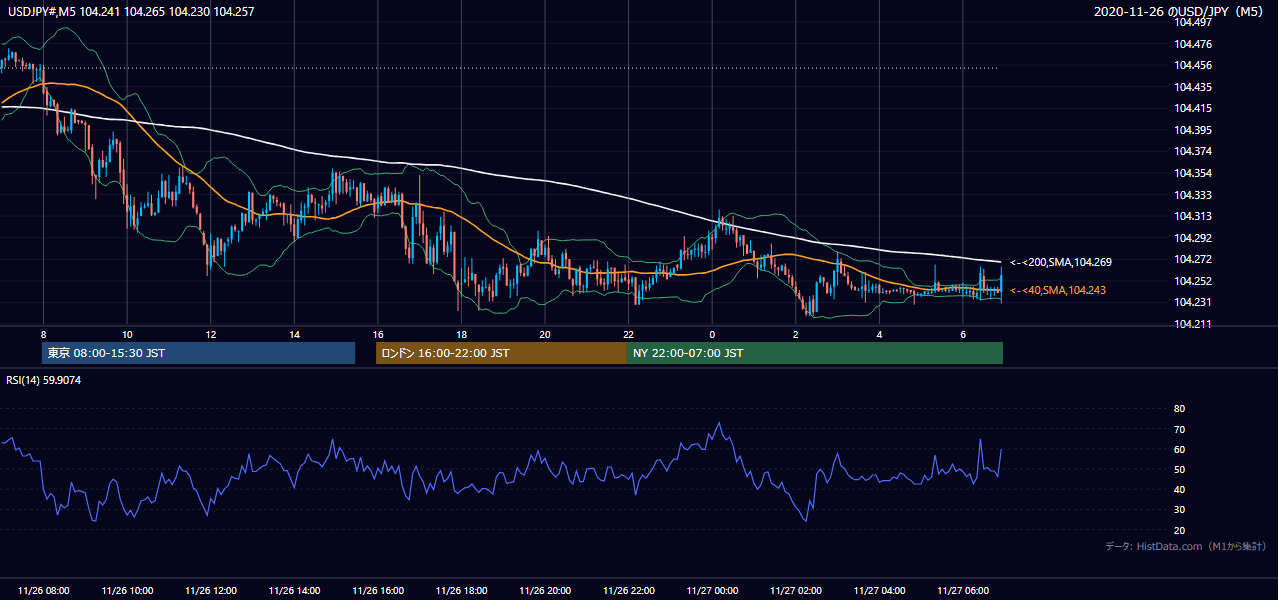Viewport: 1278px width, 600px height.
Task: Click price scale value 104.333
Action: pyautogui.click(x=1194, y=195)
